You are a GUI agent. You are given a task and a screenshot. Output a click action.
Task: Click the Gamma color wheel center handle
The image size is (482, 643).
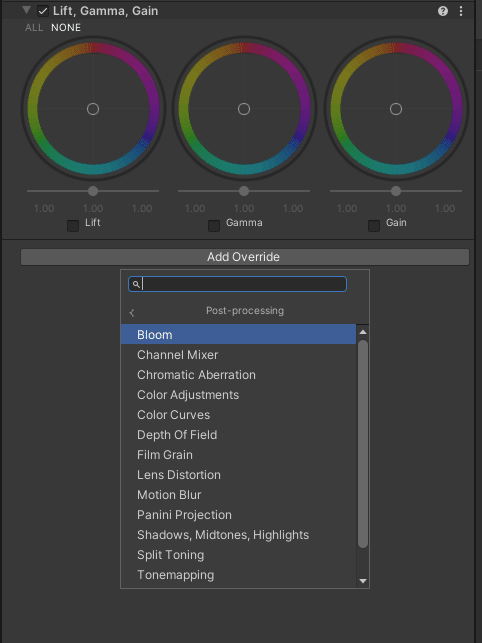[244, 109]
